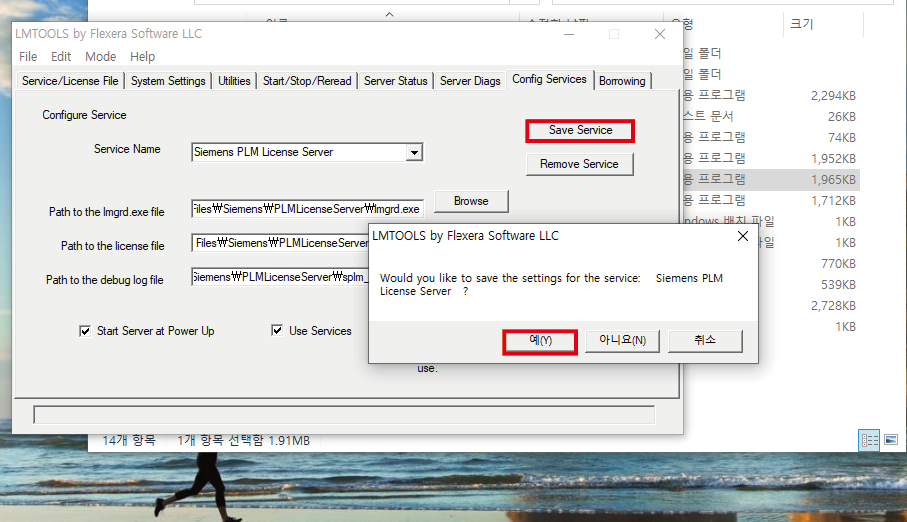Select the 1,965KB file row in Explorer
Viewport: 907px width, 522px height.
pos(771,179)
